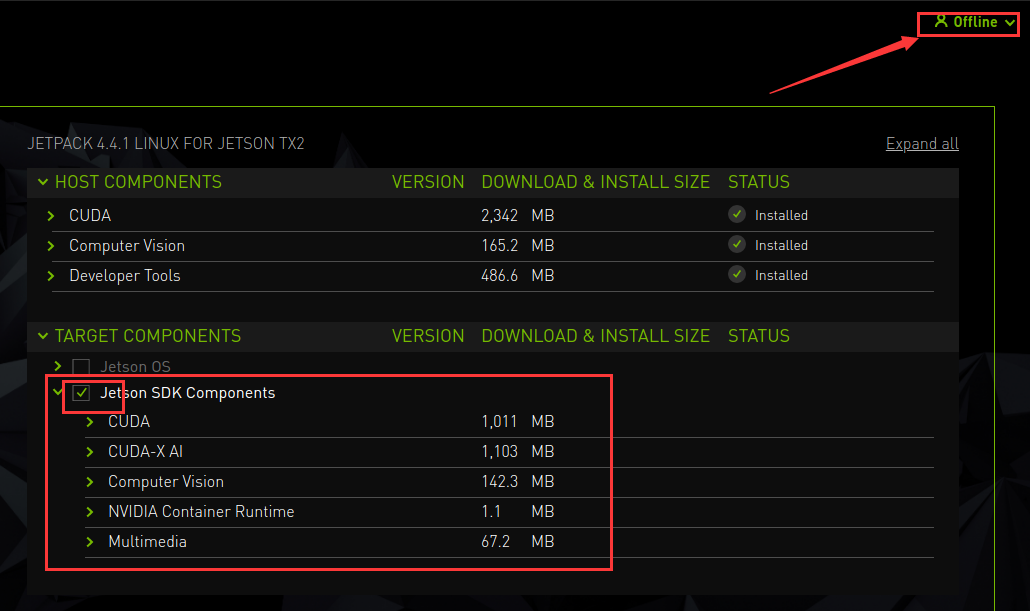1030x611 pixels.
Task: Click the 2,342 MB size value
Action: 518,215
